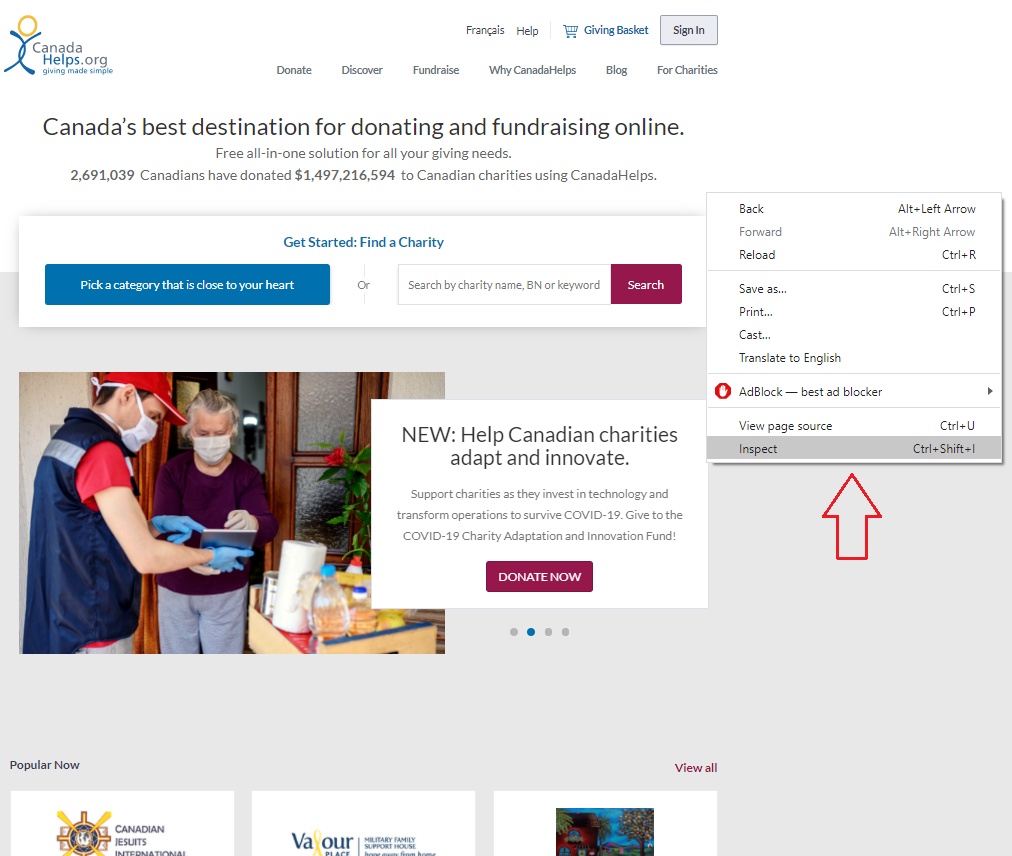
Task: Click the Giving Basket cart icon
Action: [x=570, y=30]
